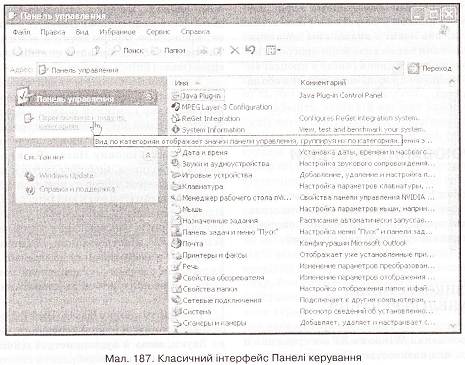Open the Мышь icon
This screenshot has width=465, height=365.
click(176, 209)
